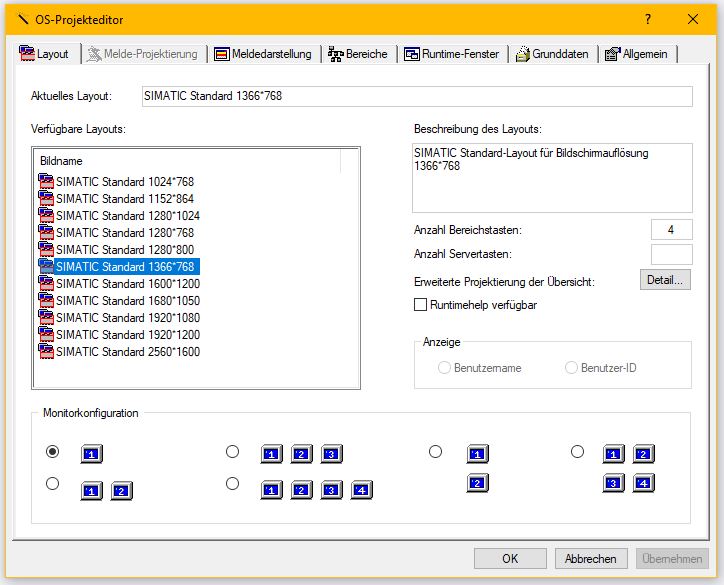Click the layout icon next to SIMATIC Standard 2560*1600

point(46,351)
